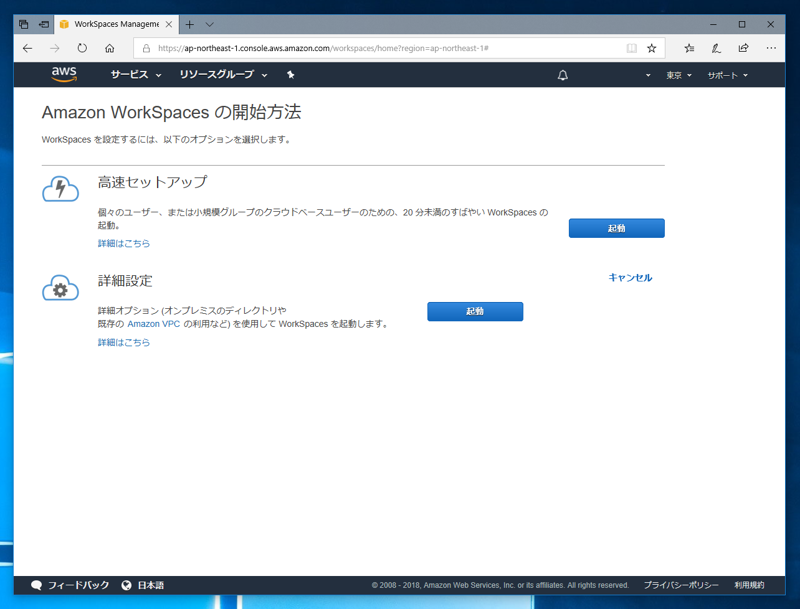Open the 利用規約 link
Viewport: 800px width, 609px height.
tap(749, 585)
